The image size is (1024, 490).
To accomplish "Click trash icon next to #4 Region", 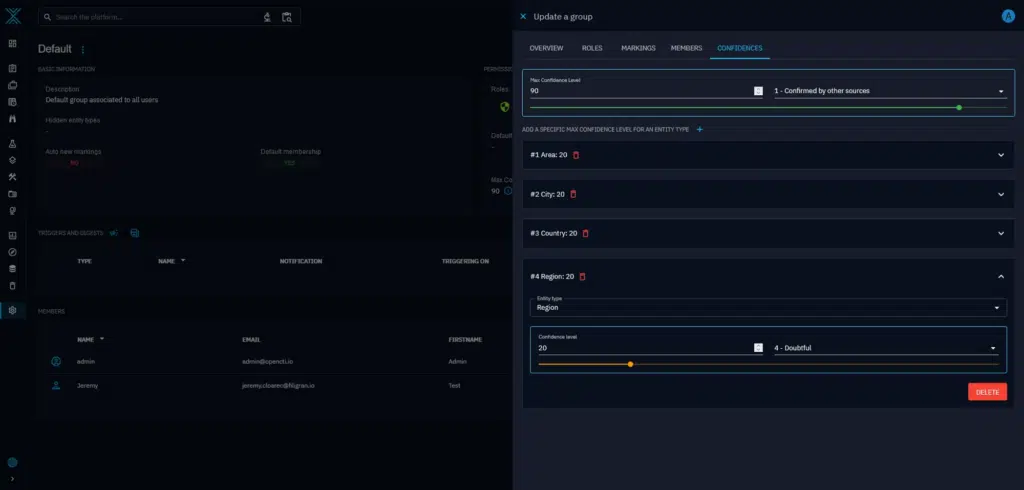I will [582, 276].
